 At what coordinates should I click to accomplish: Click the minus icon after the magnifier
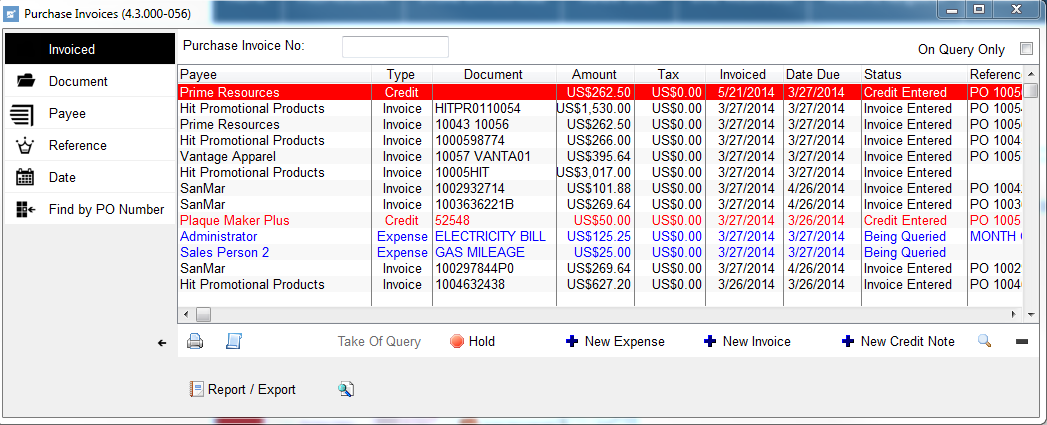pyautogui.click(x=1022, y=341)
